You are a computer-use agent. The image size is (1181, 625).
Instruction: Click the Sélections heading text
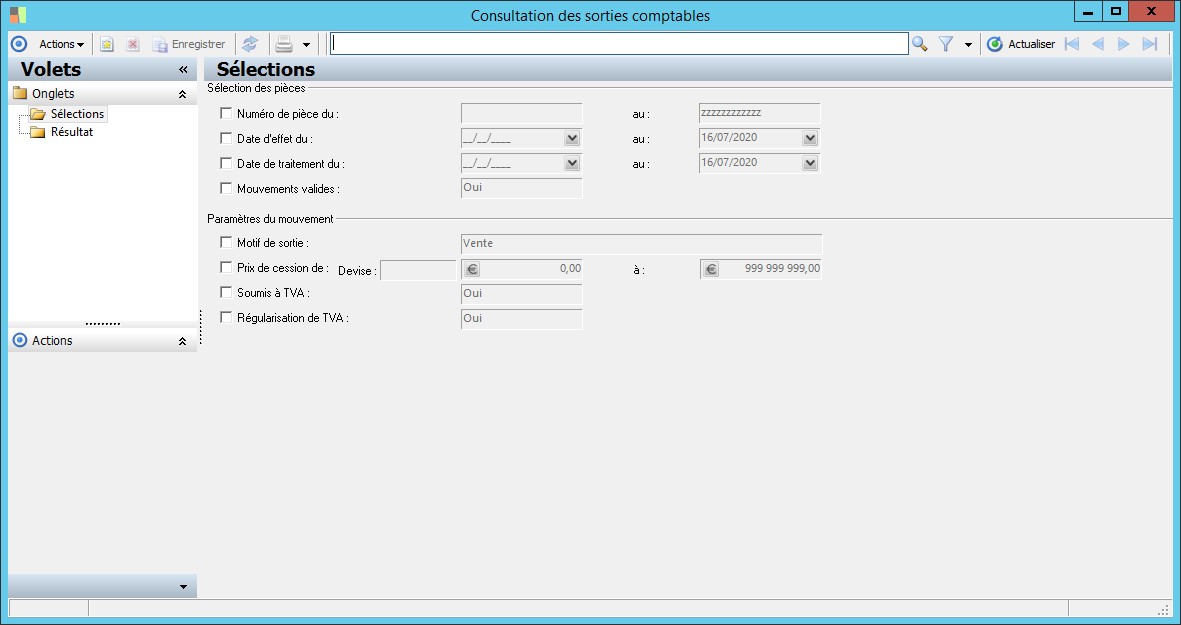[x=266, y=69]
